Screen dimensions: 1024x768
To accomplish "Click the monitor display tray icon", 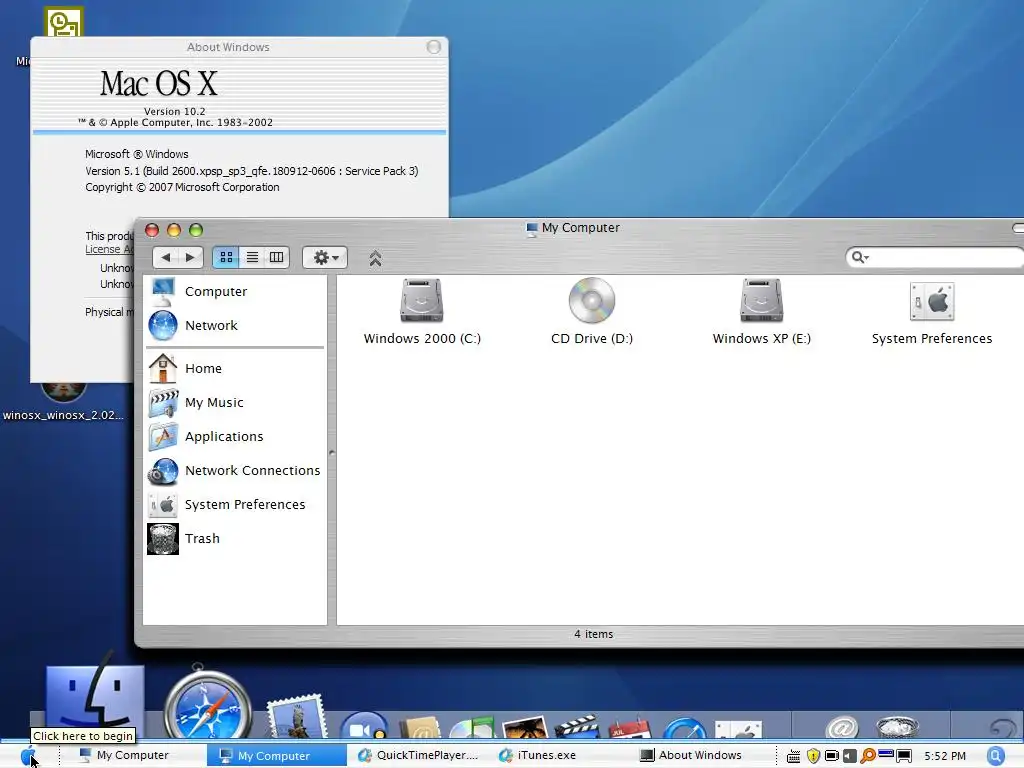I will 904,756.
